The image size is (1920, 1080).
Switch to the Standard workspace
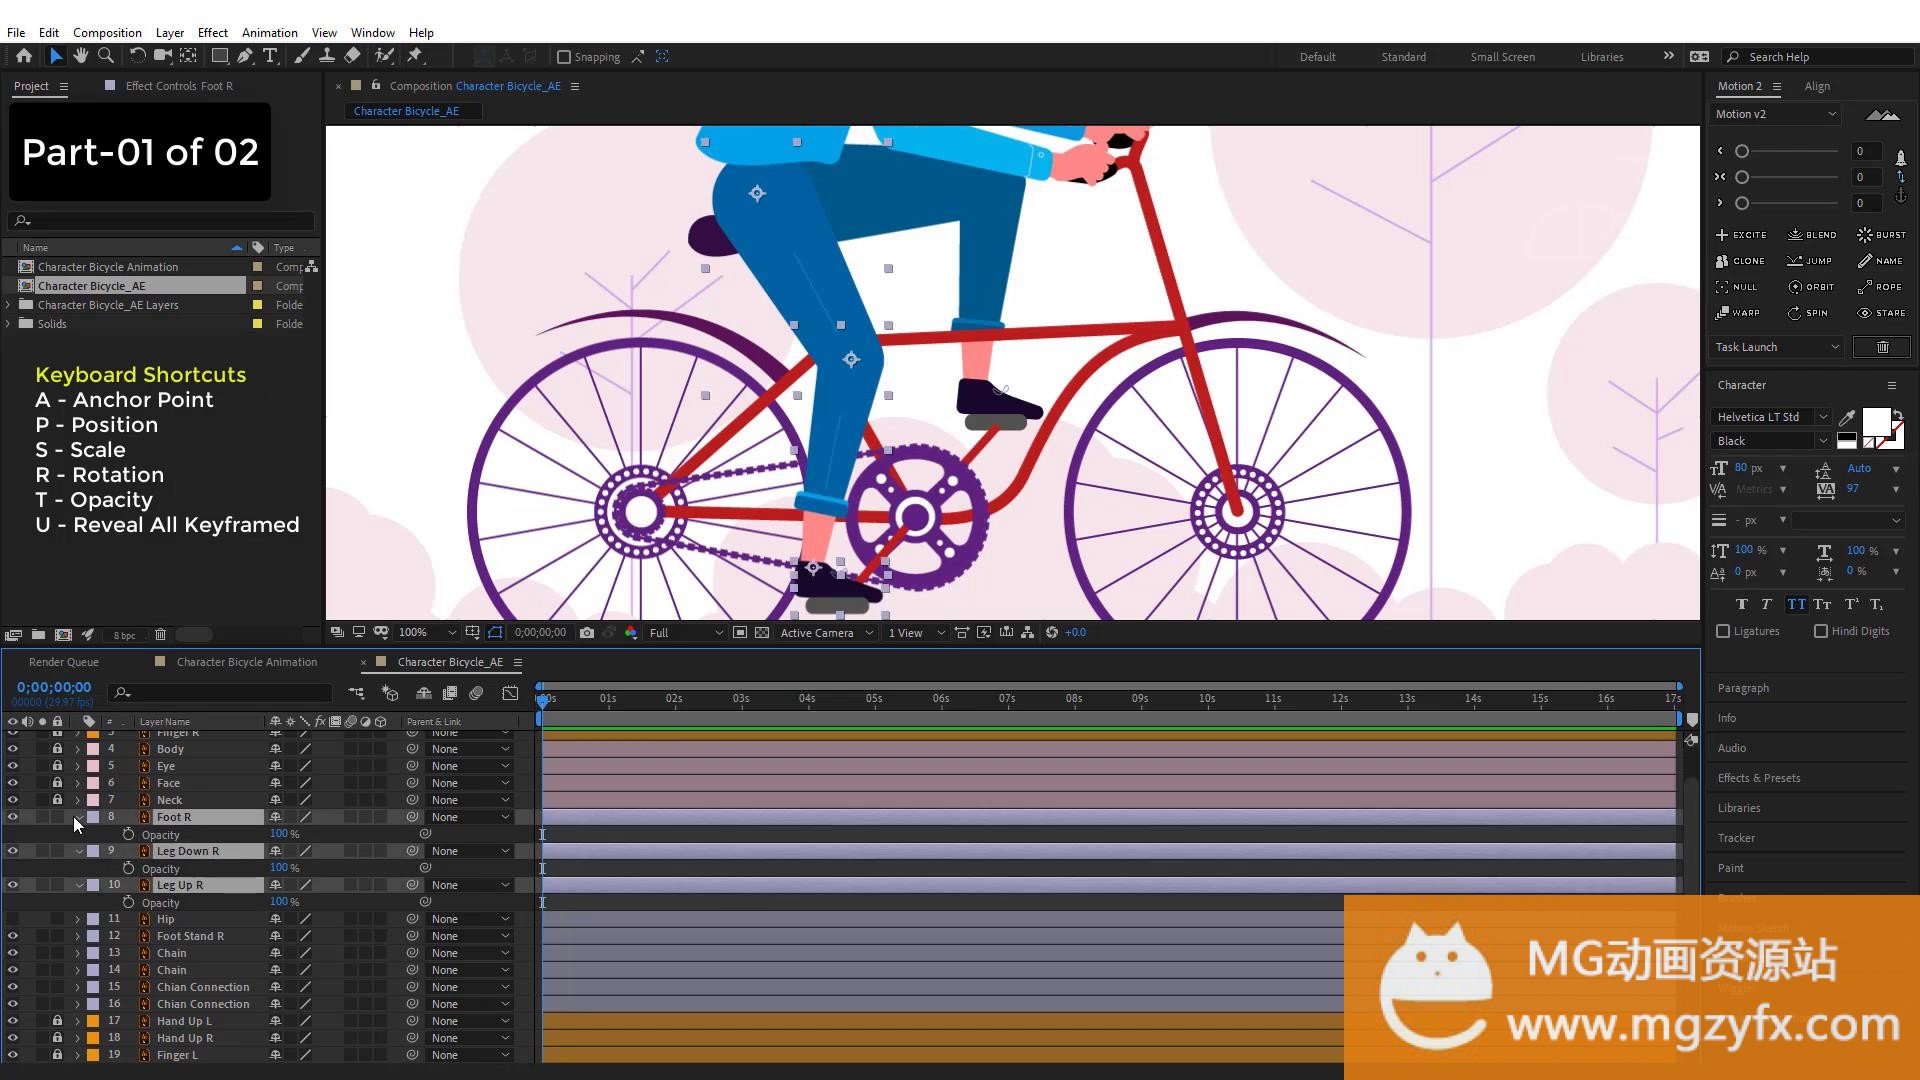click(x=1403, y=57)
